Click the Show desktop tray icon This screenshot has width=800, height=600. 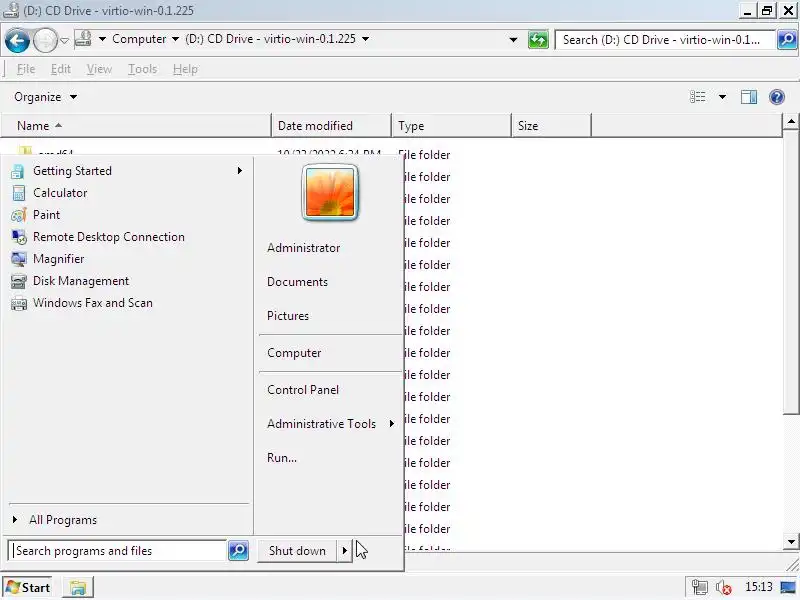click(x=788, y=588)
